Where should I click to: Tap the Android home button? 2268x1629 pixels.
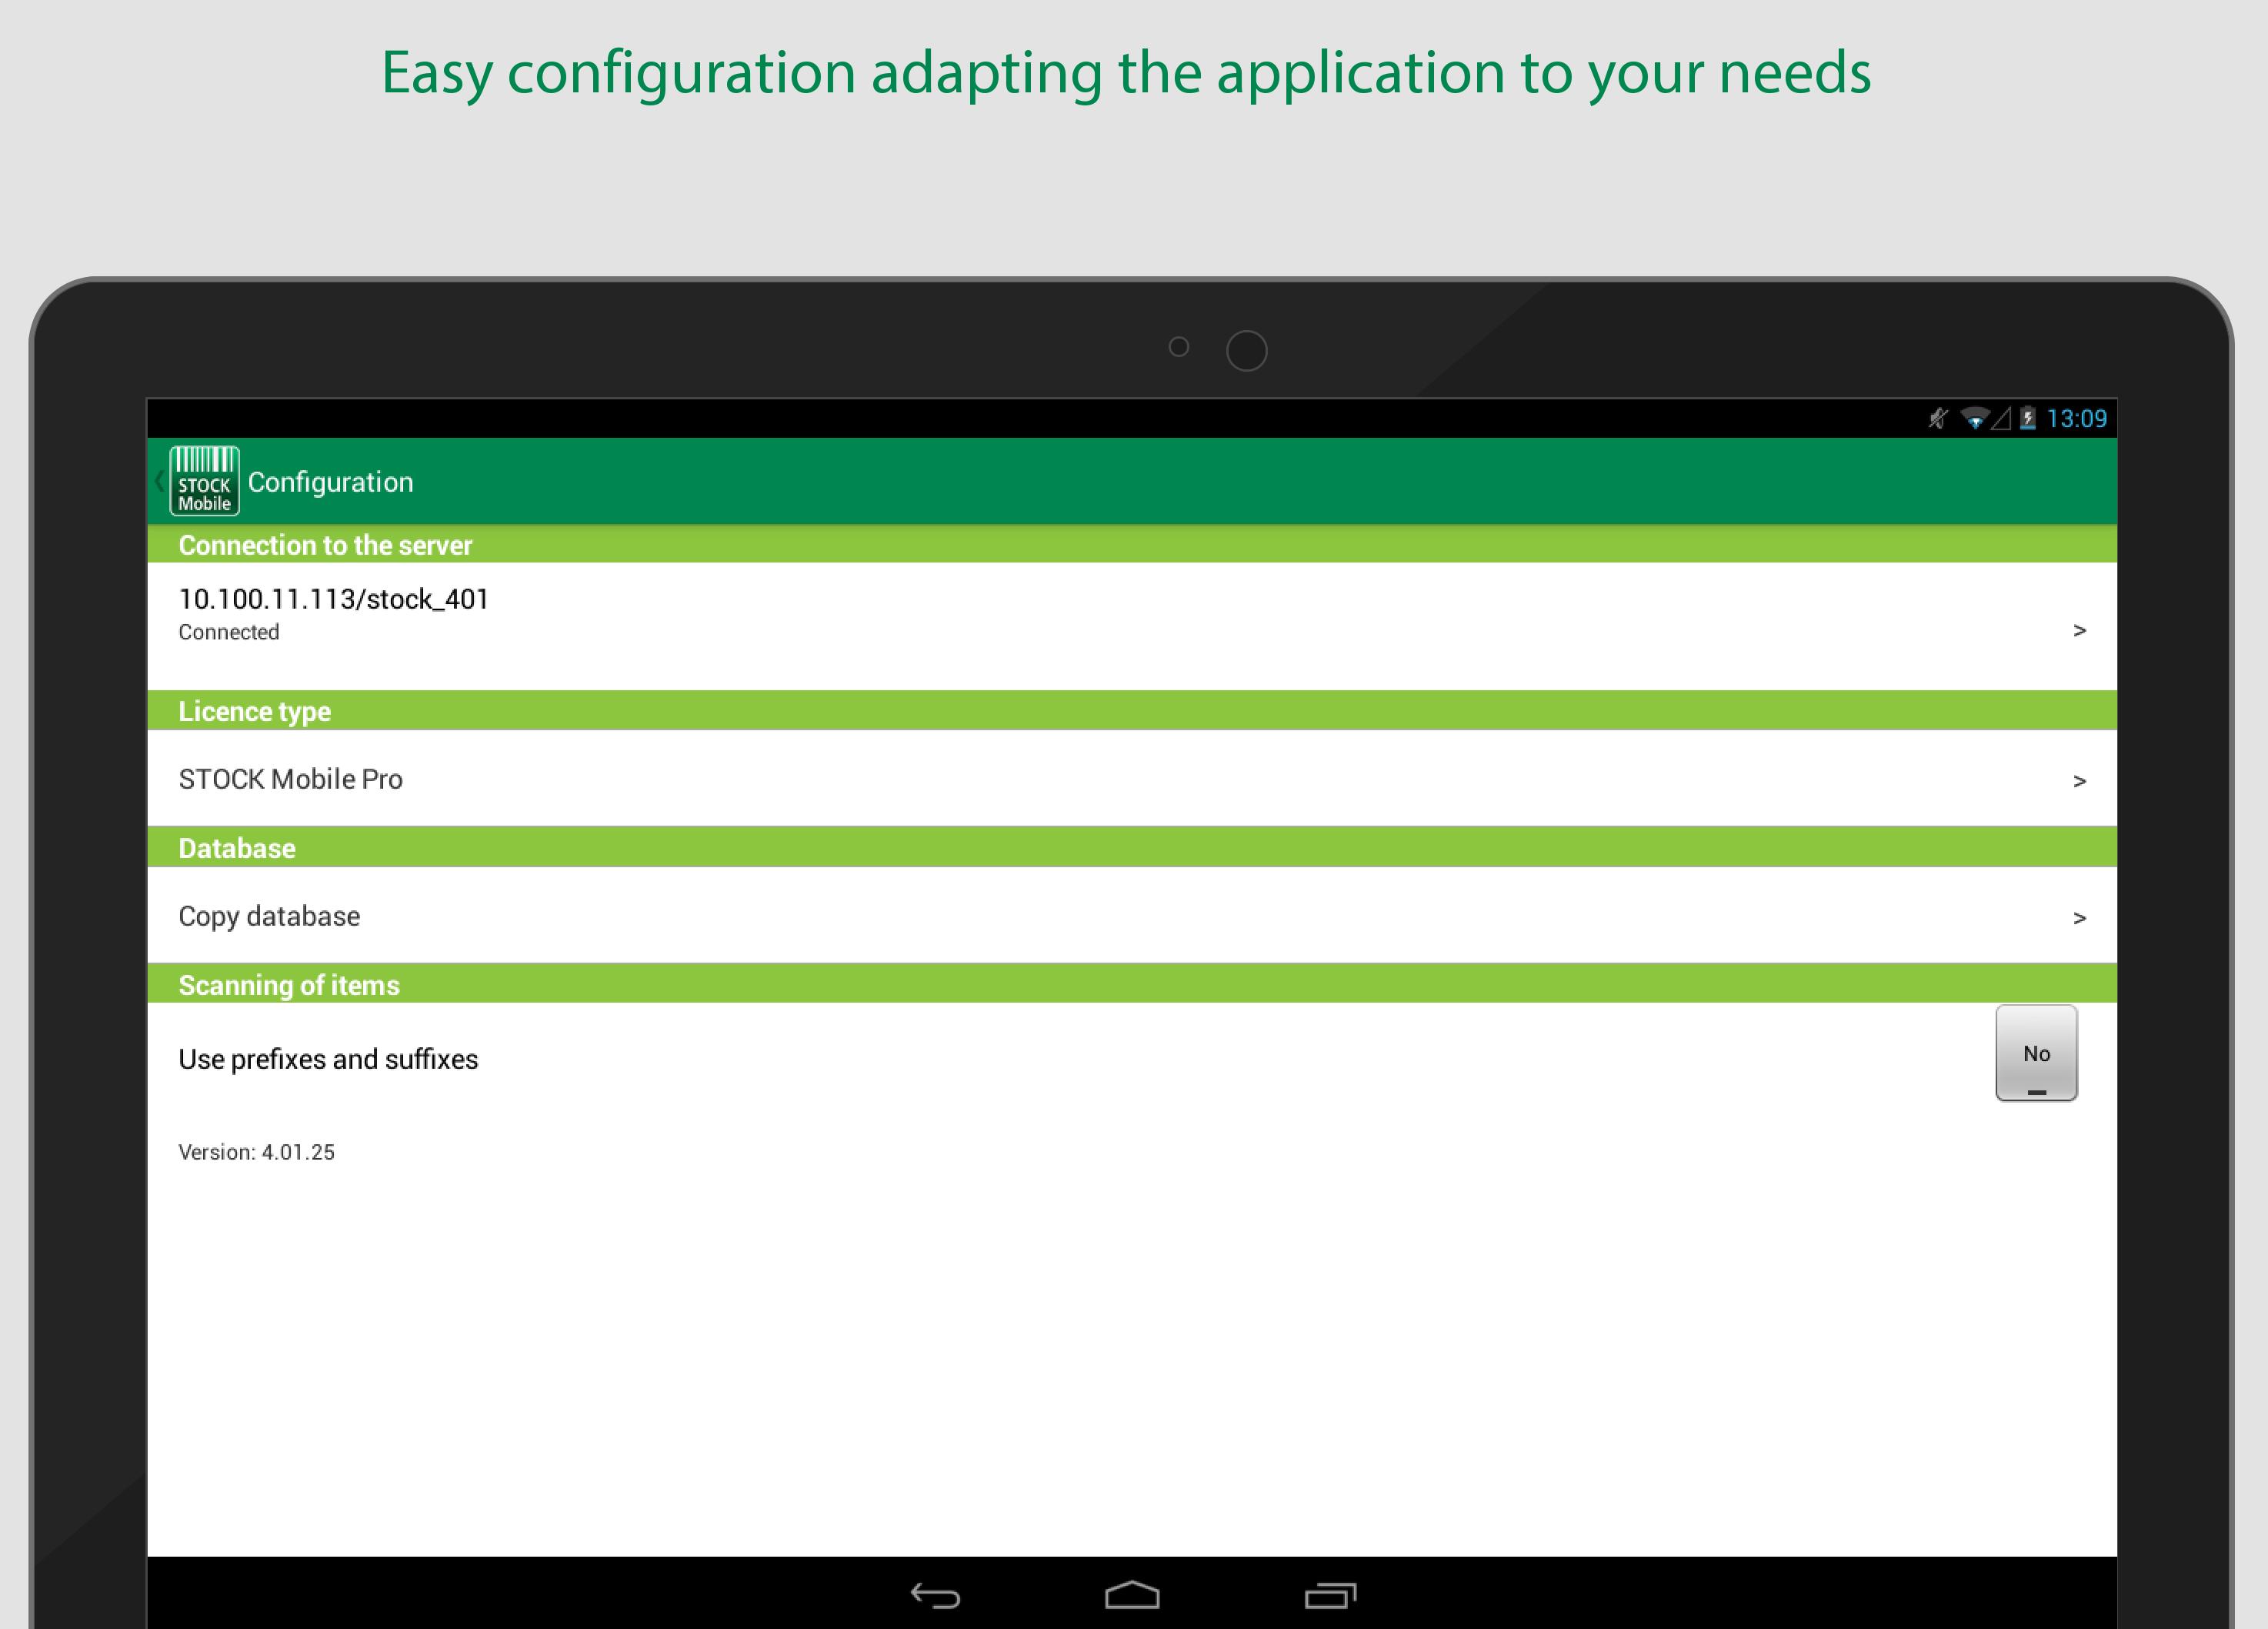pos(1132,1595)
